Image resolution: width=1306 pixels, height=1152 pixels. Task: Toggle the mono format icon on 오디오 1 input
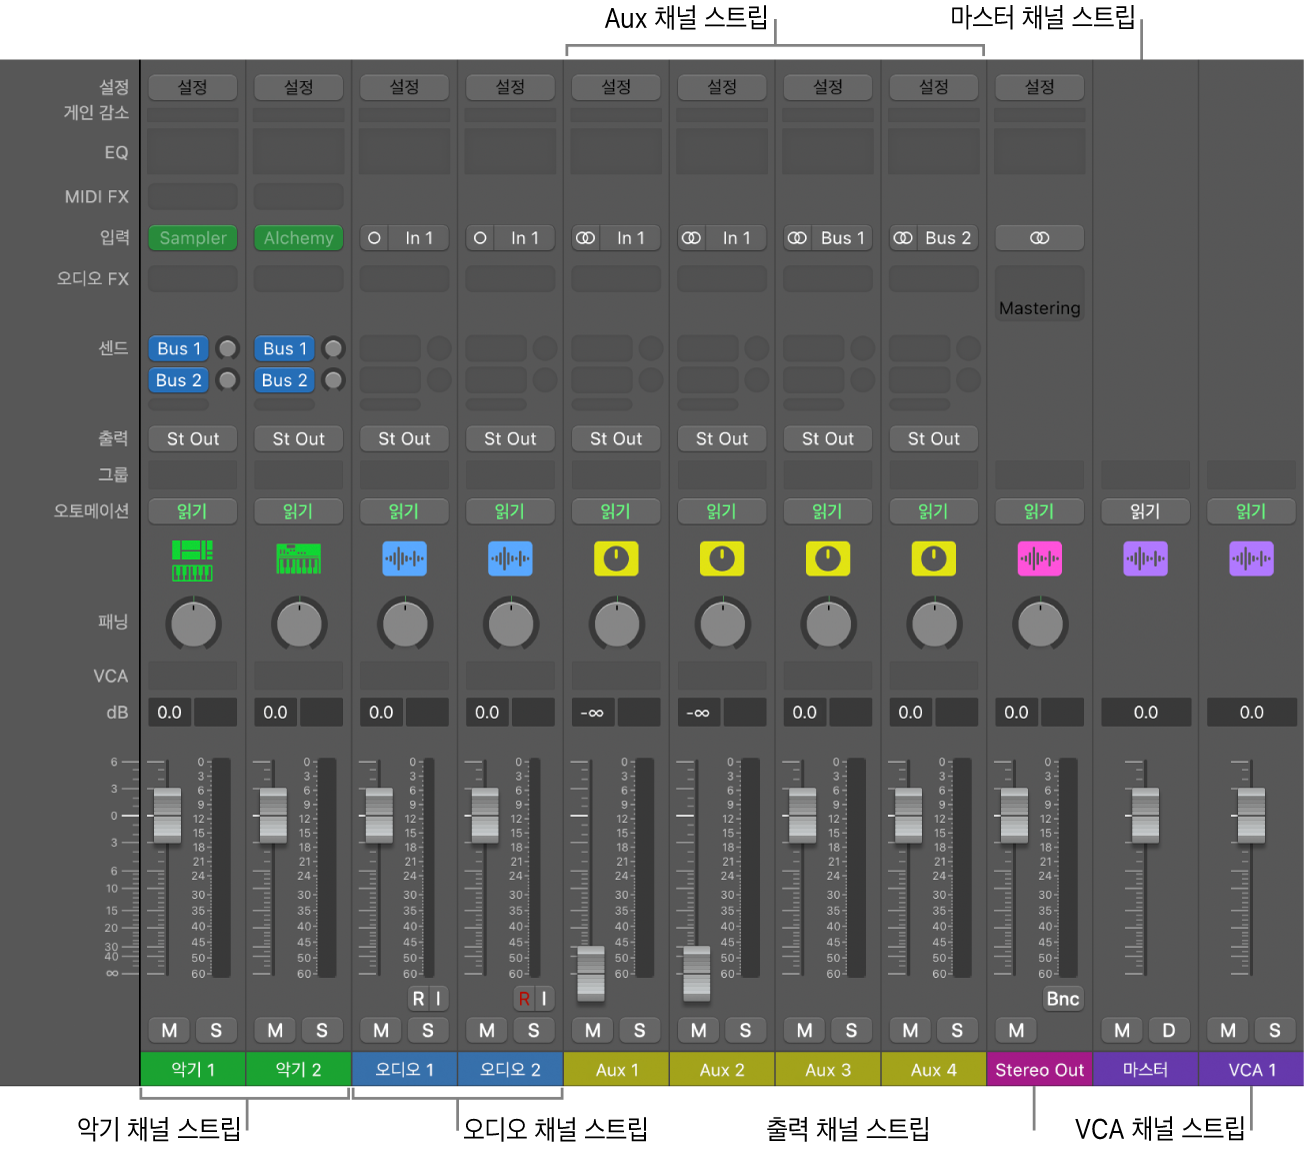pos(374,238)
